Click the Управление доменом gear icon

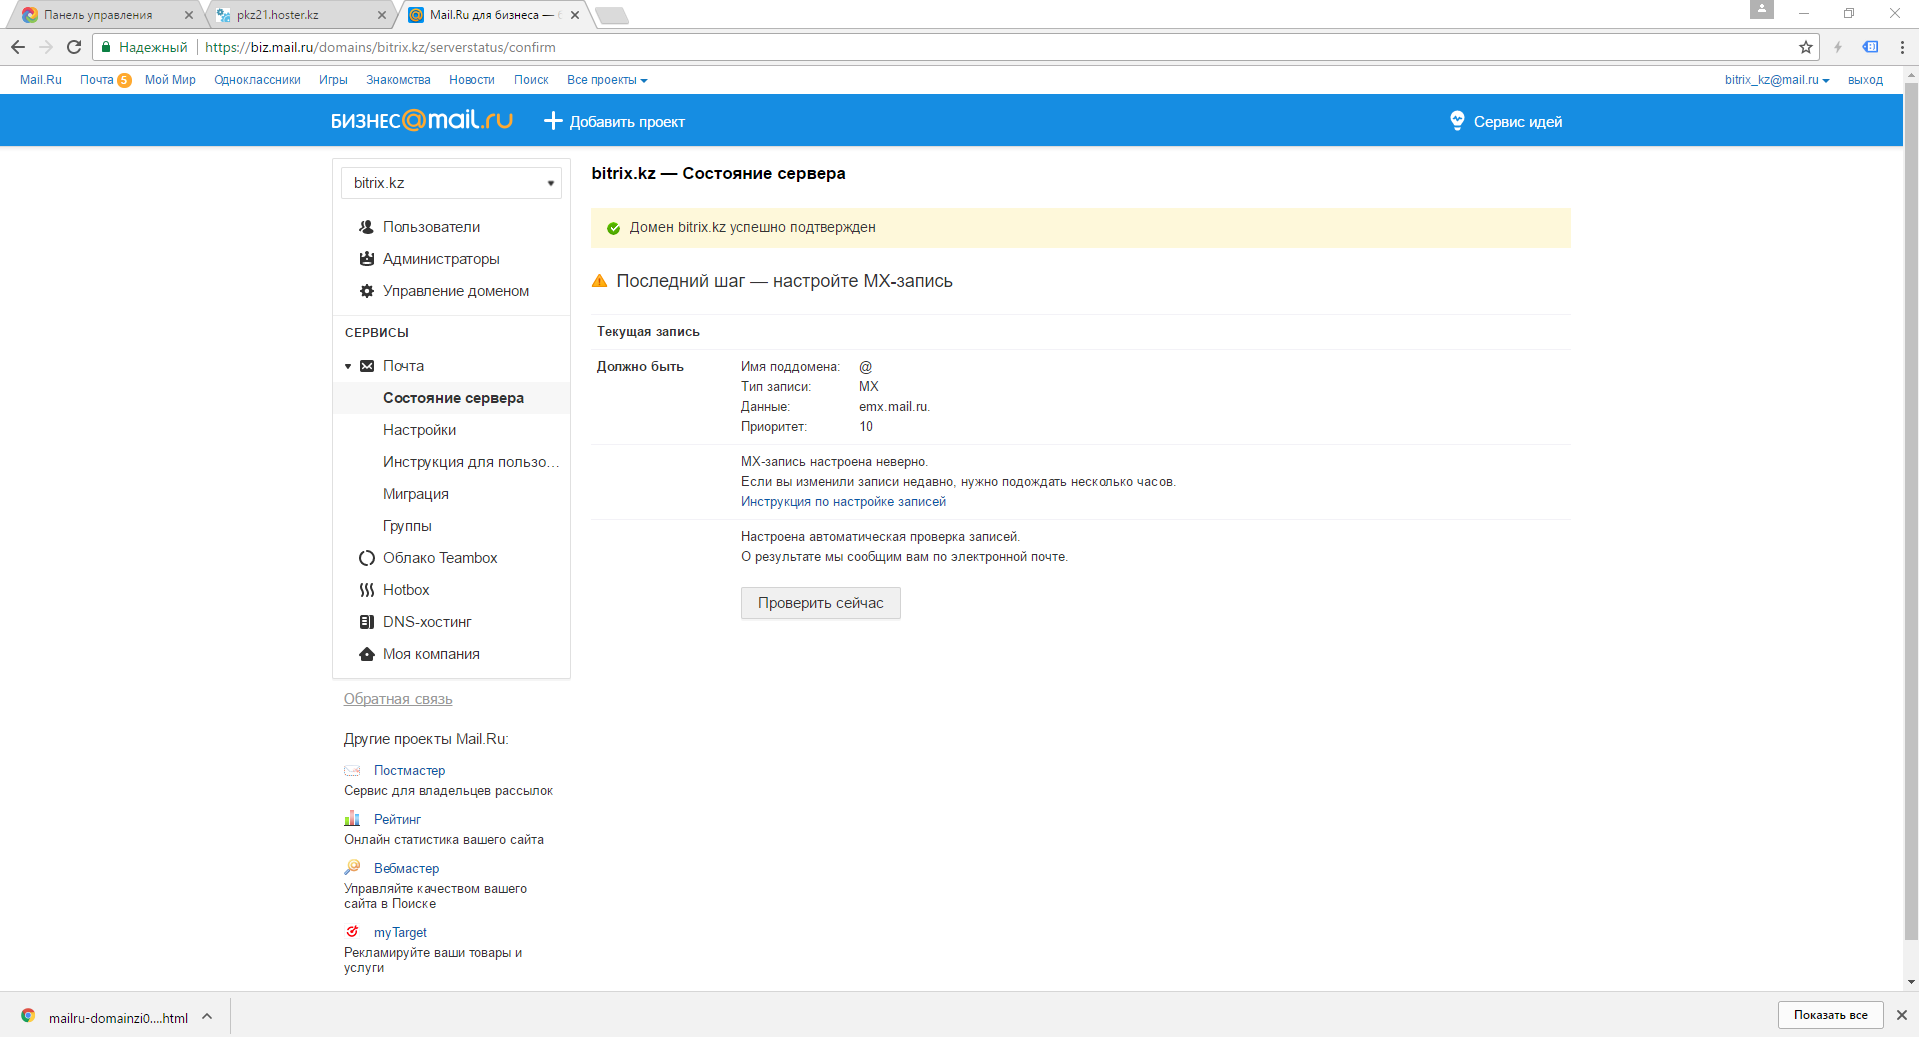point(366,291)
